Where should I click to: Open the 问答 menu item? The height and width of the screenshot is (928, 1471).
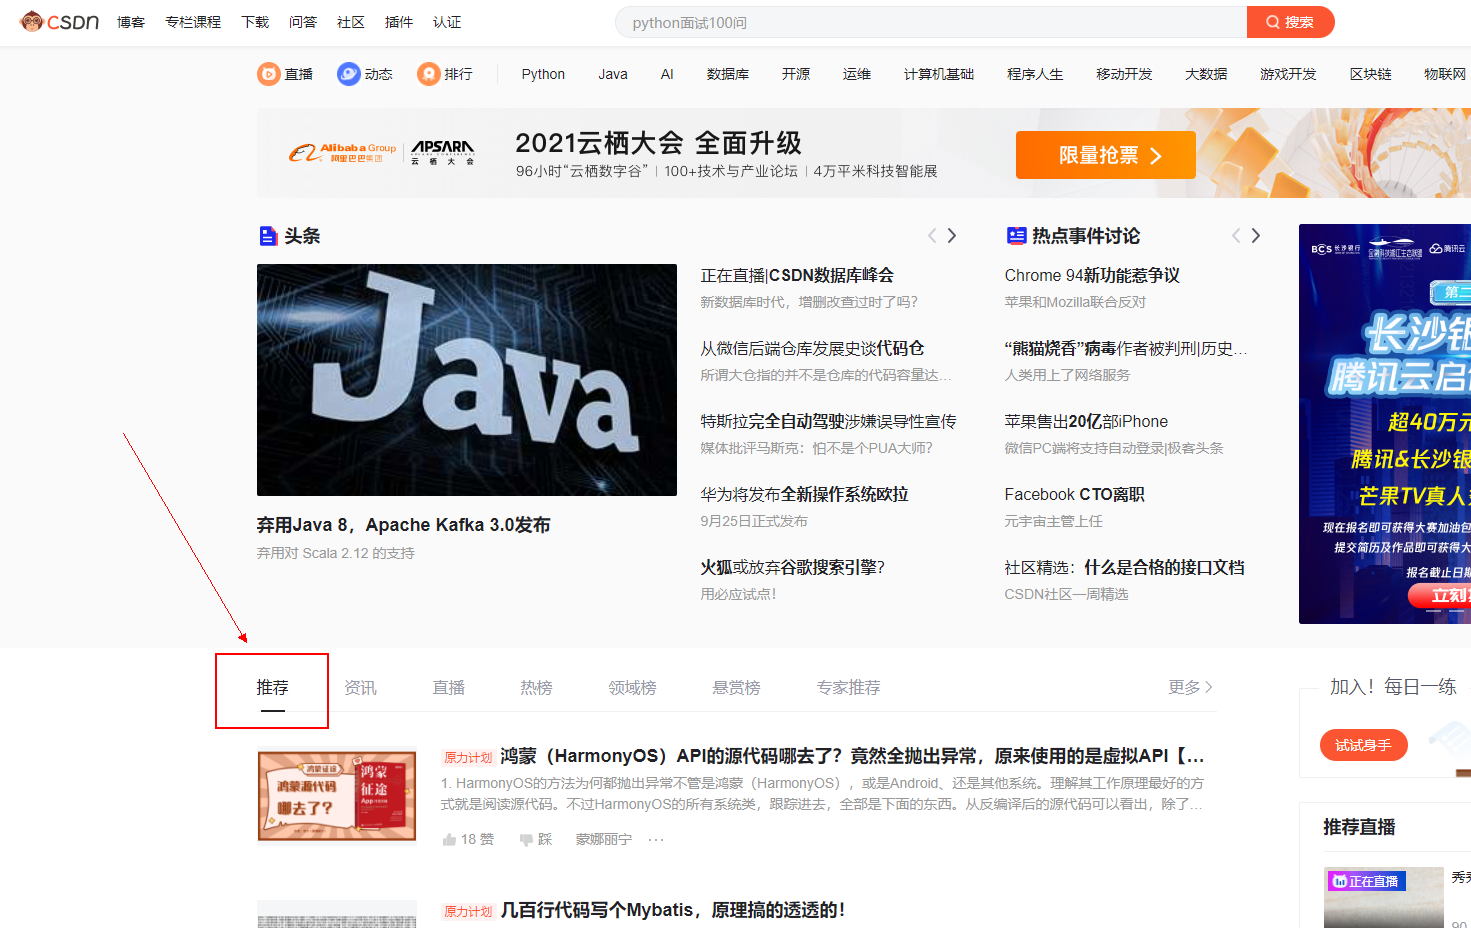303,21
